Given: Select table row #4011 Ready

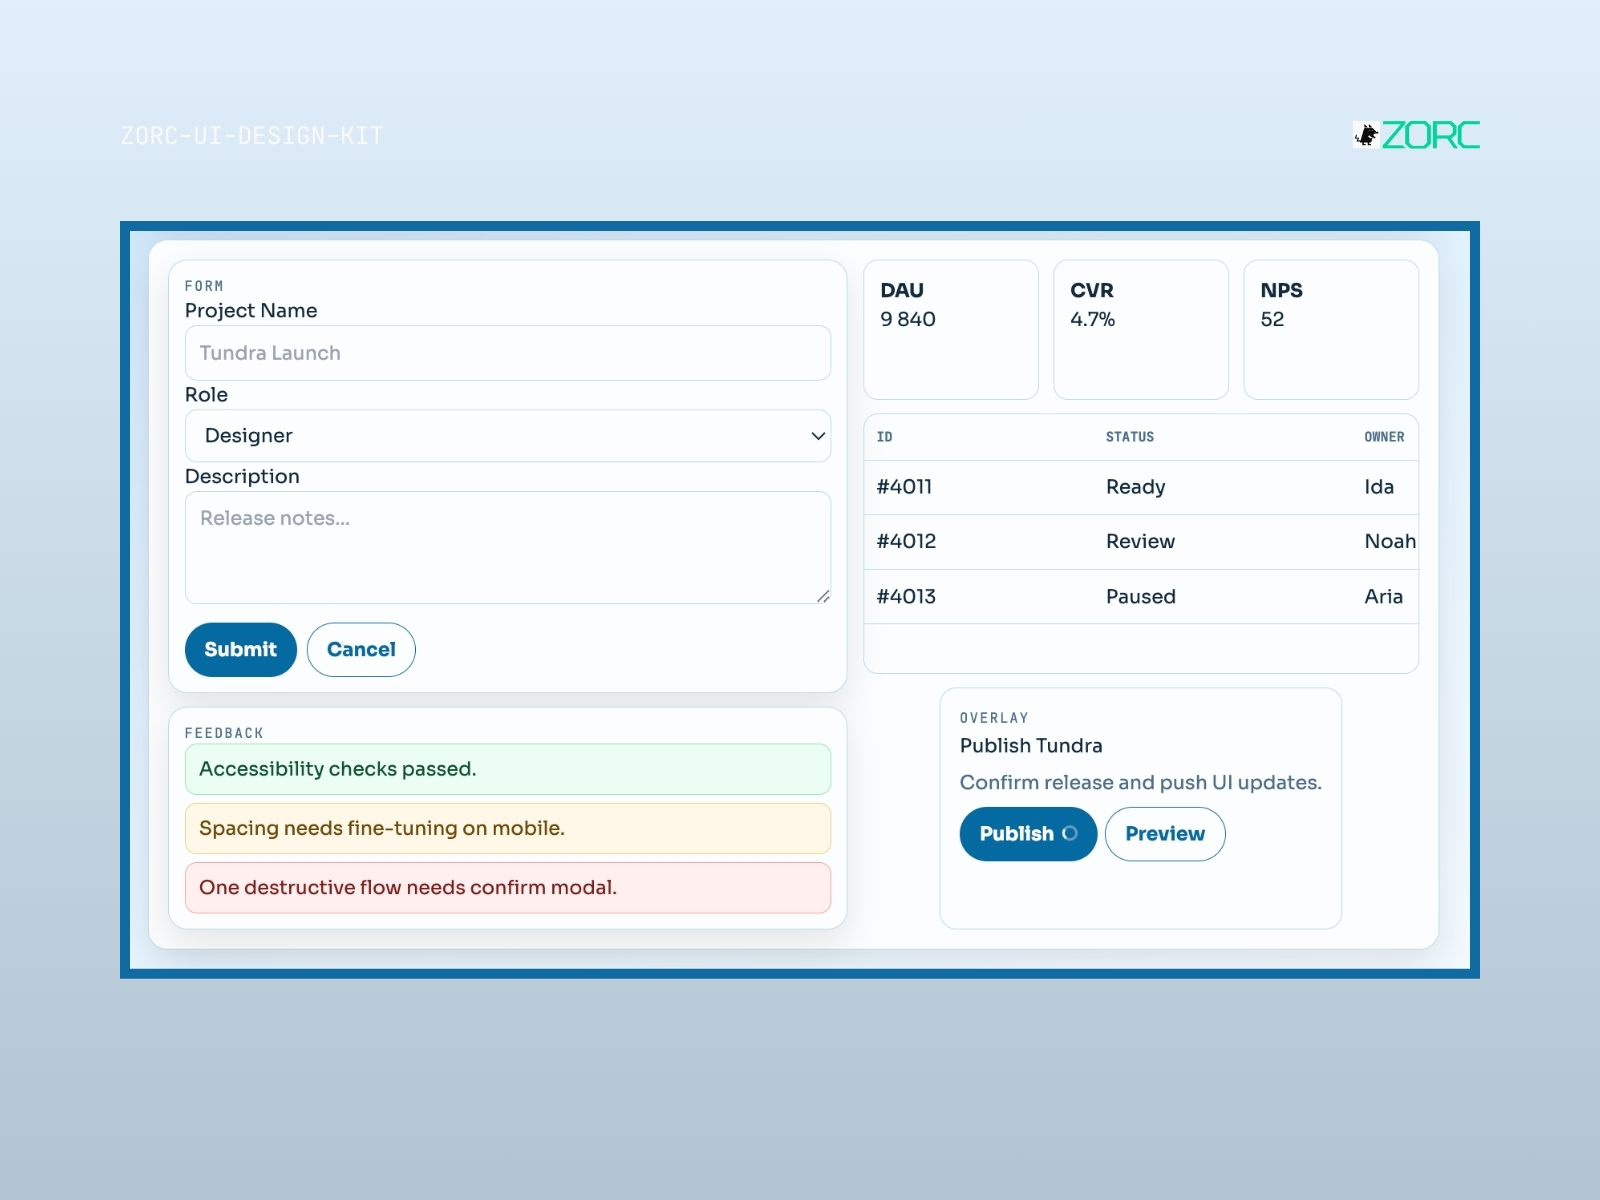Looking at the screenshot, I should (1141, 487).
